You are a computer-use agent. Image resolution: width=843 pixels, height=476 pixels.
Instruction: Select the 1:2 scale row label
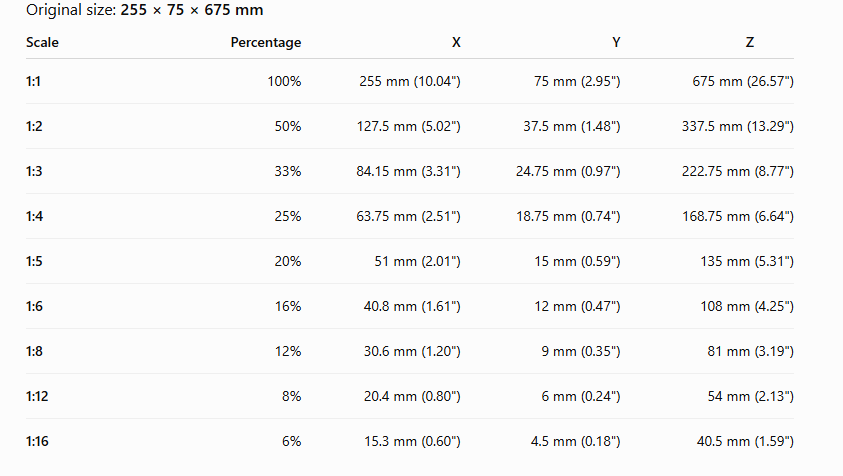34,126
